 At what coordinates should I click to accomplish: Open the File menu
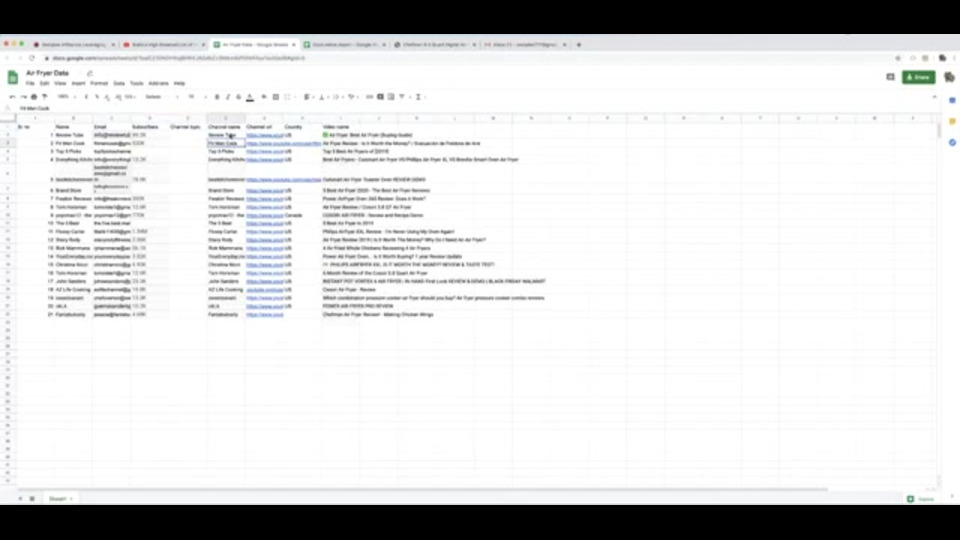[x=30, y=83]
